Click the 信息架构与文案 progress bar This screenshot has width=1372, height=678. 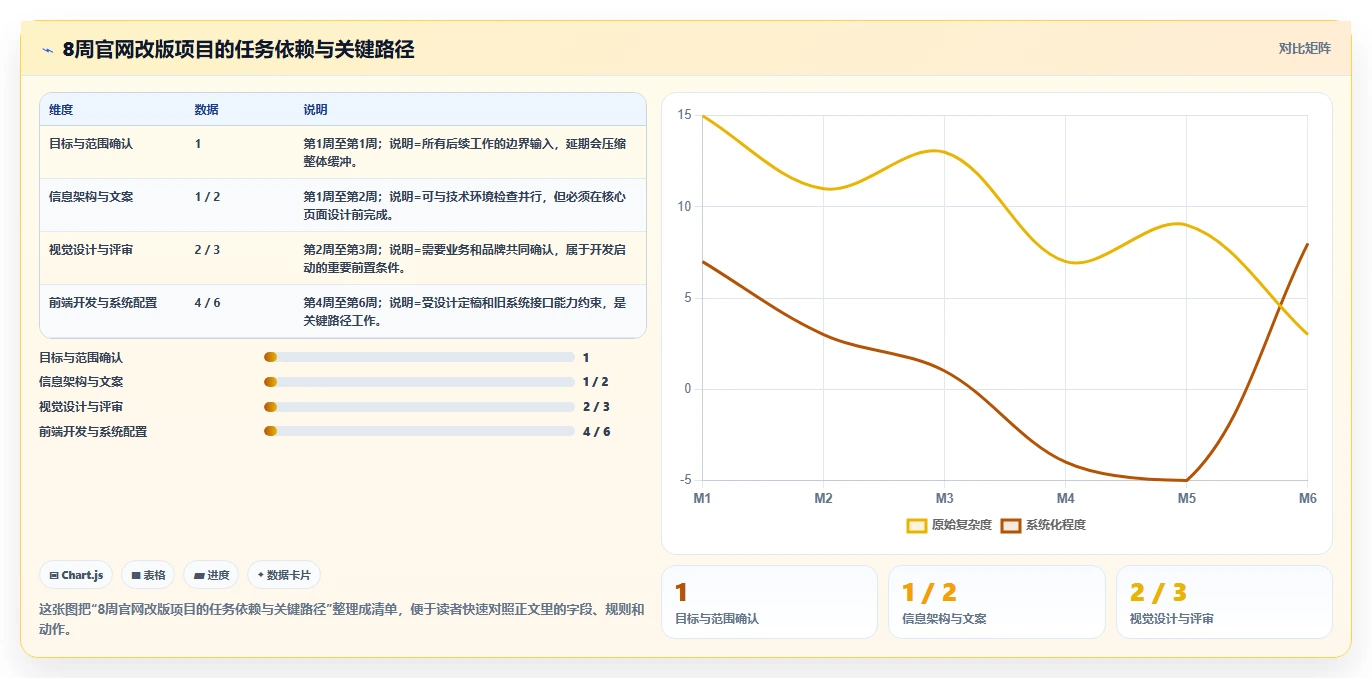tap(419, 382)
